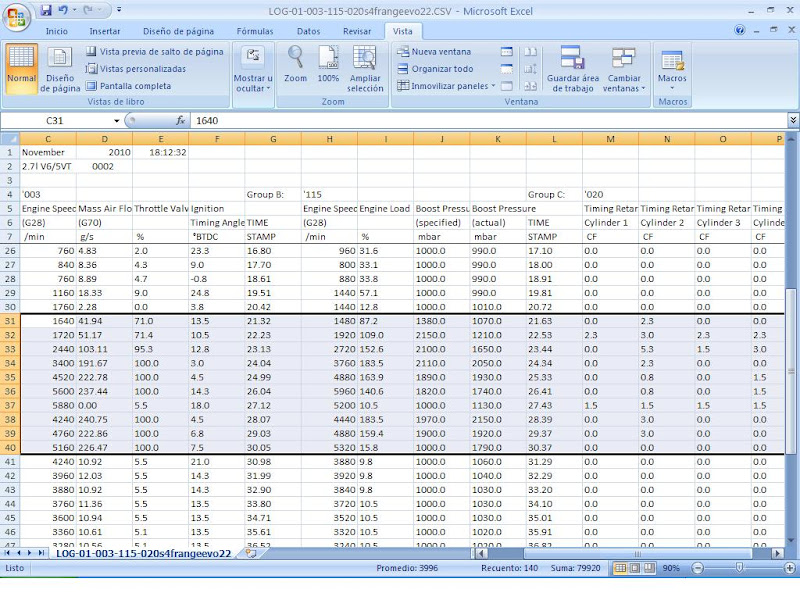Open the Undo history dropdown arrow
Viewport: 800px width, 600px height.
click(x=74, y=10)
